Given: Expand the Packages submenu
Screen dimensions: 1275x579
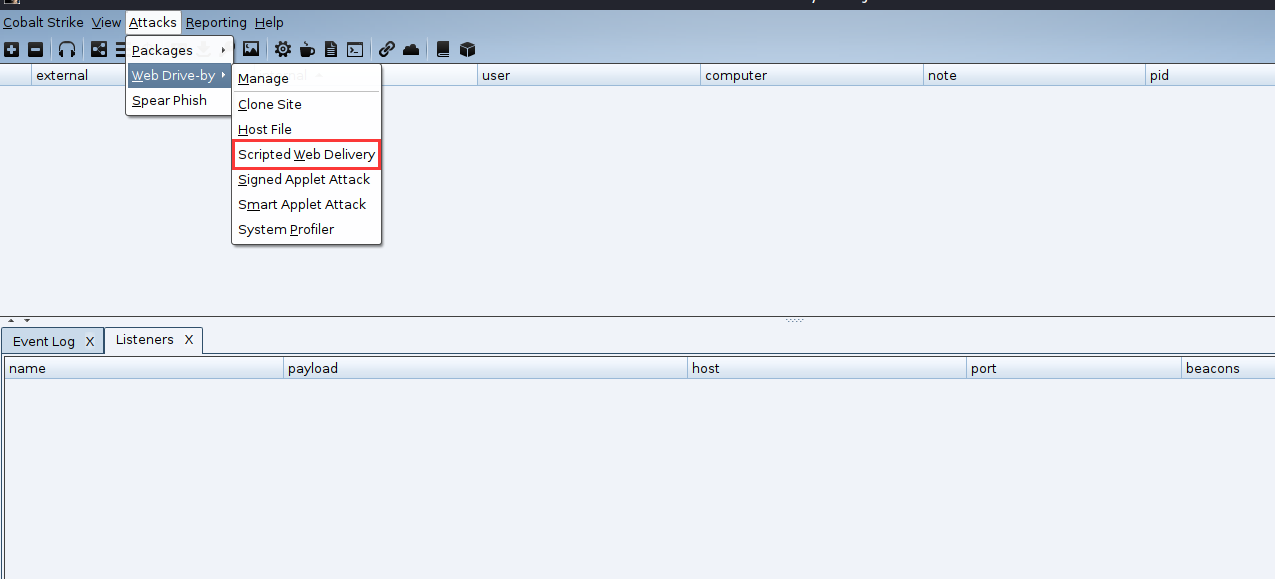Looking at the screenshot, I should coord(179,50).
